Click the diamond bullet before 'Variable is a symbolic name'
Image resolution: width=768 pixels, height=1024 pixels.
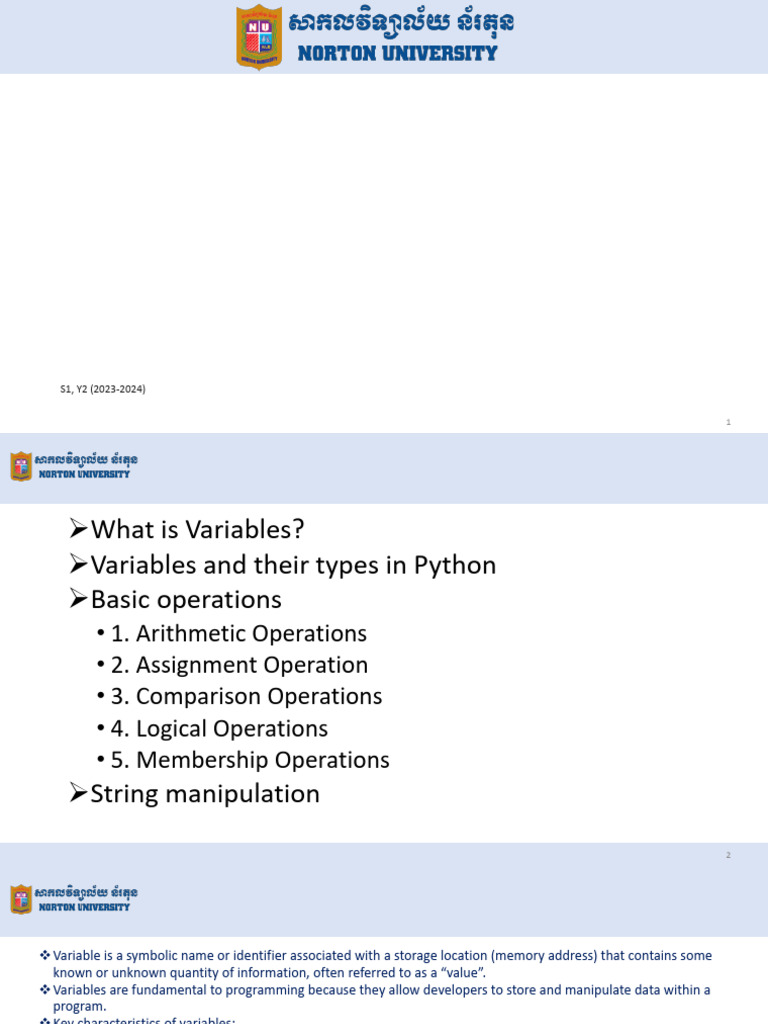[x=45, y=955]
